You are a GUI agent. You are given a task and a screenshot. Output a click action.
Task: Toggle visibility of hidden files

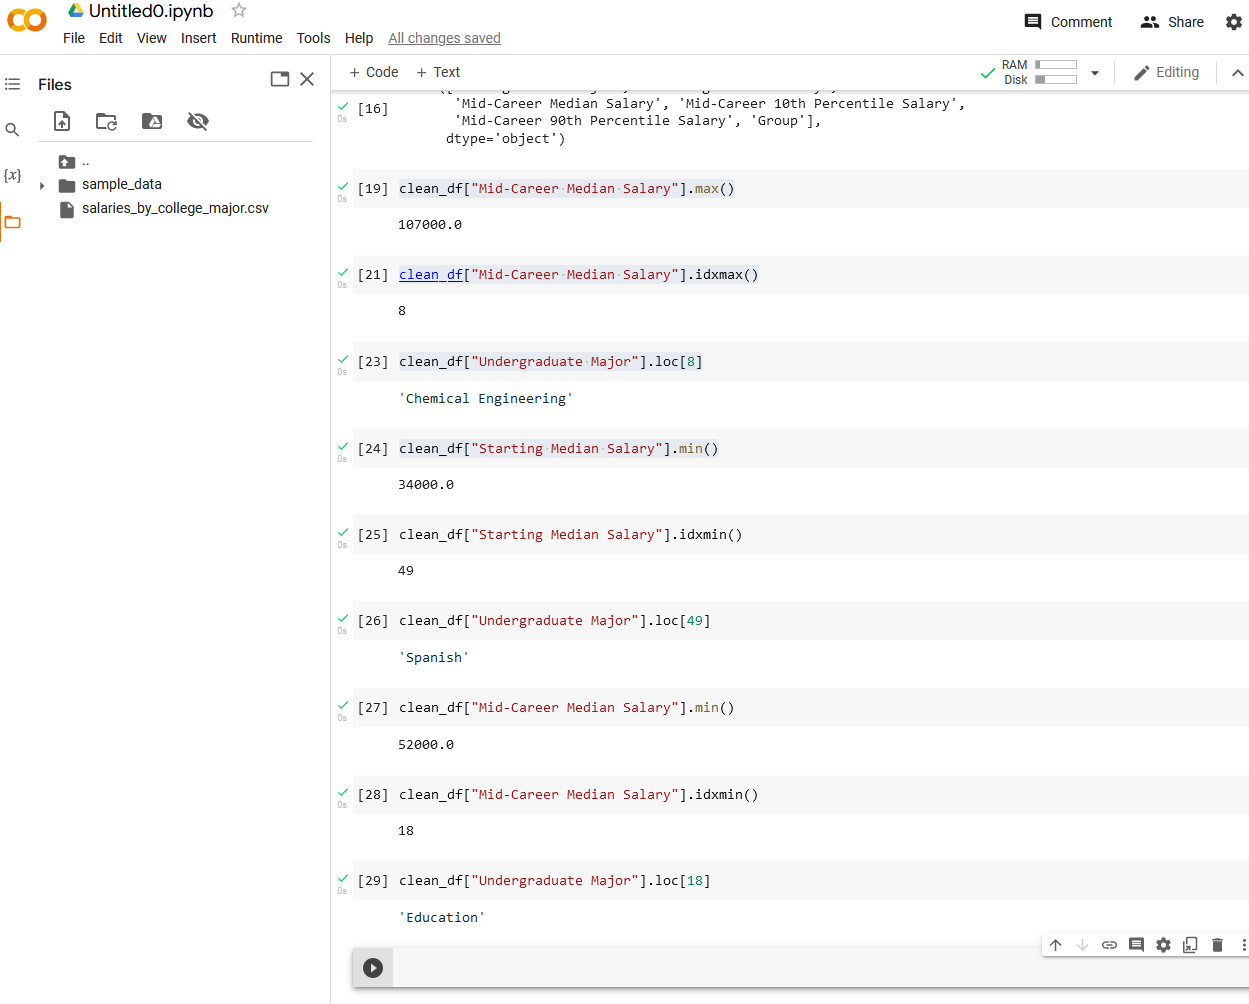(197, 120)
